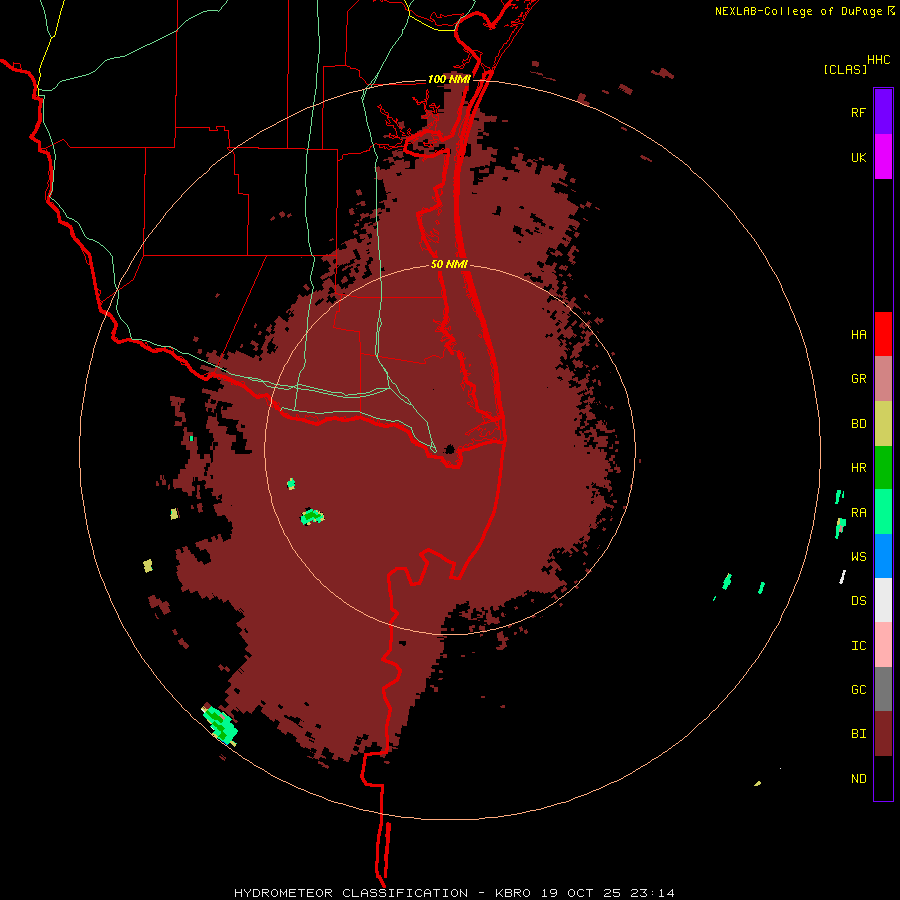Click the HR legend label
The height and width of the screenshot is (900, 900).
click(x=858, y=468)
